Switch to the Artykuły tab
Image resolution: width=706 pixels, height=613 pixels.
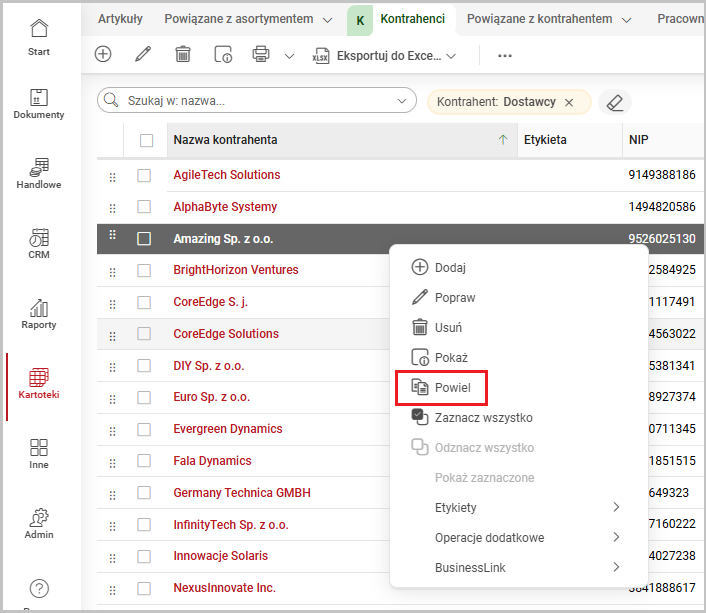click(x=120, y=19)
